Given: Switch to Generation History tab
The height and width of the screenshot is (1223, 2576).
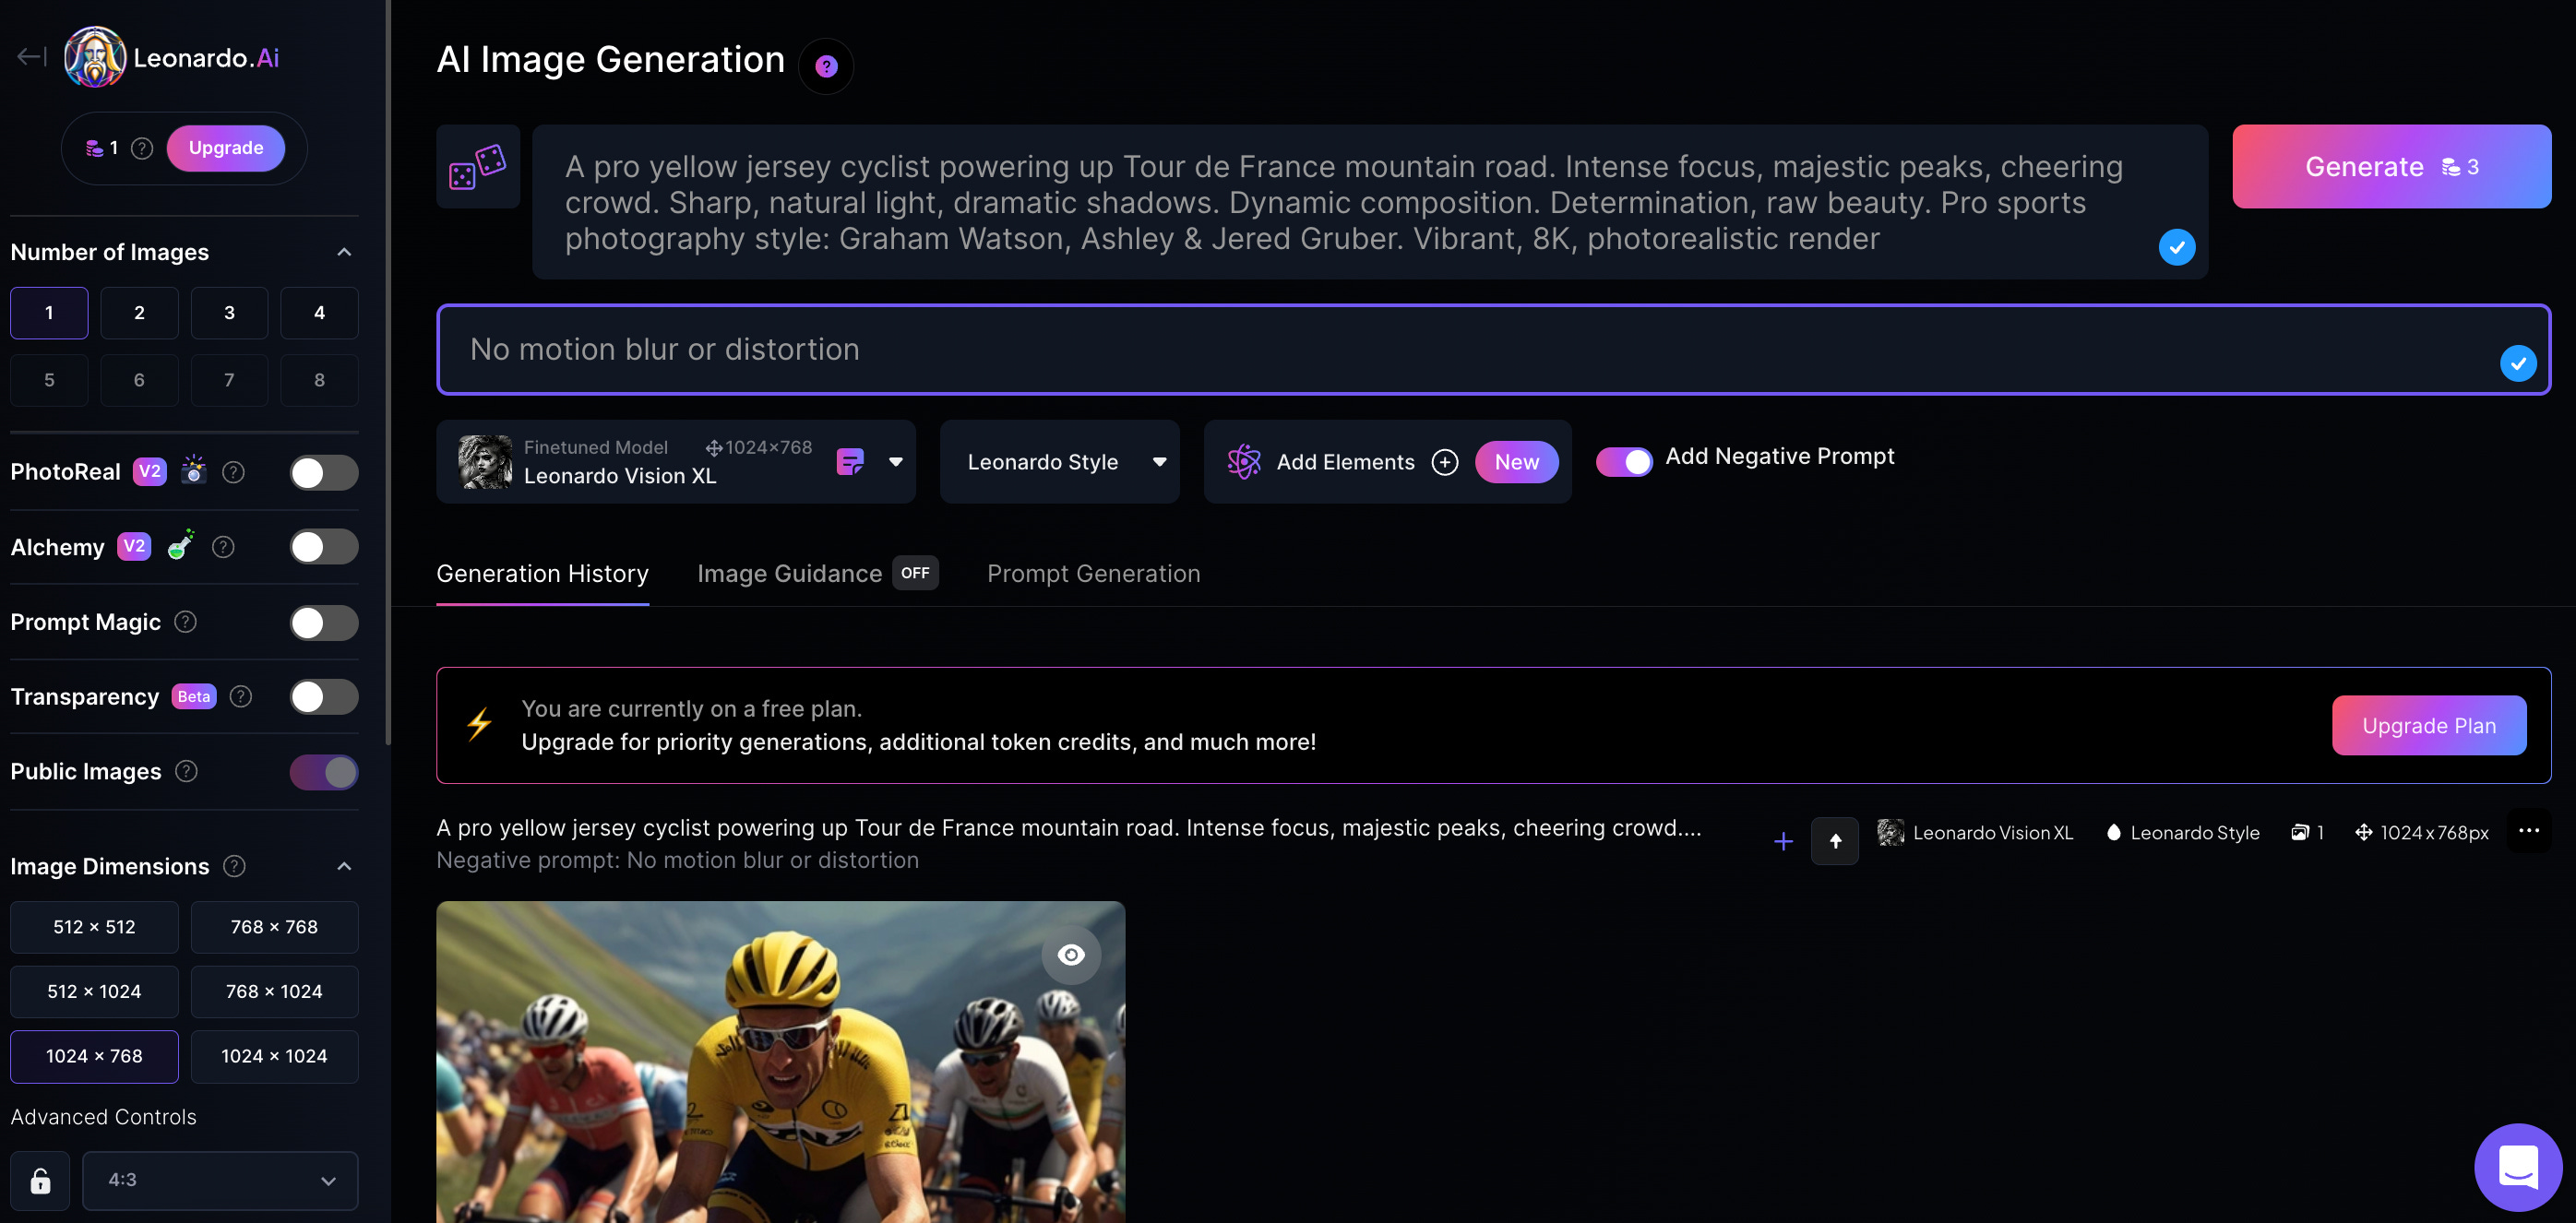Looking at the screenshot, I should 542,574.
